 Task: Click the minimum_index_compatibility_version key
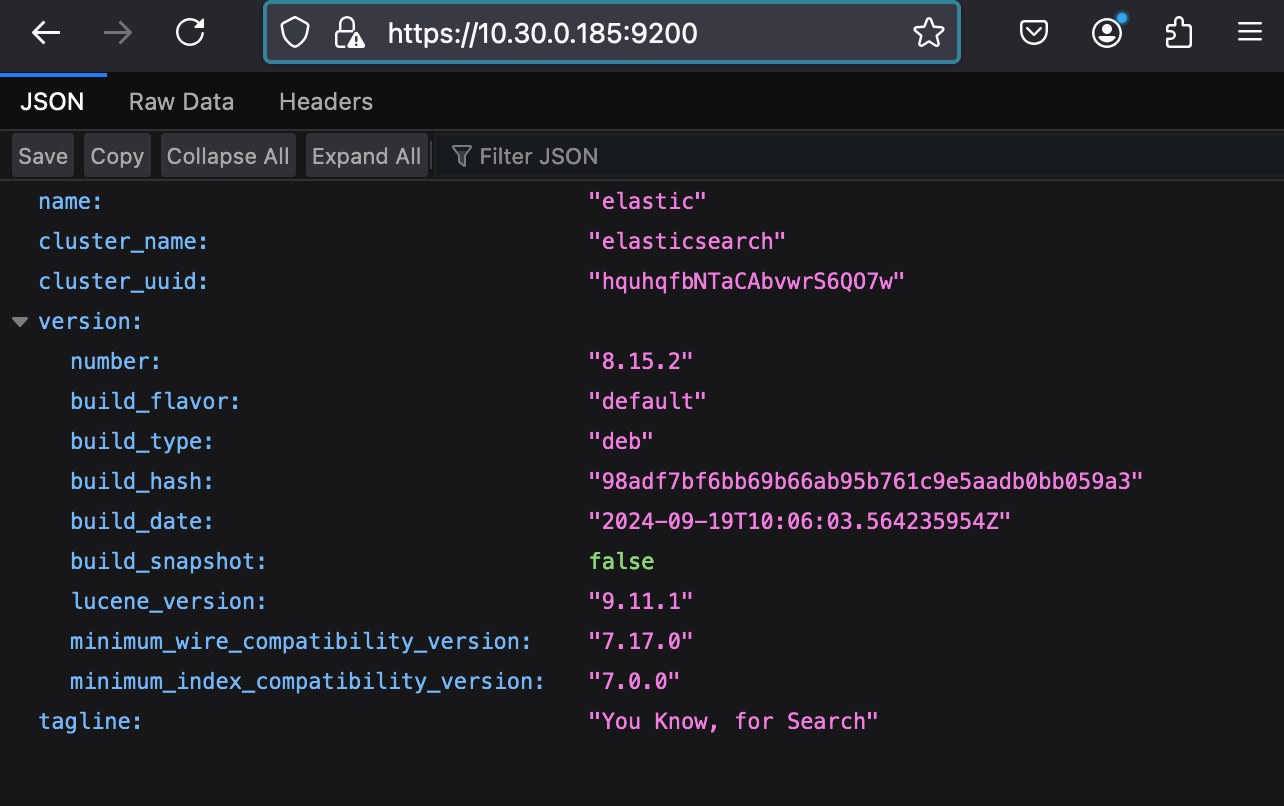tap(307, 682)
